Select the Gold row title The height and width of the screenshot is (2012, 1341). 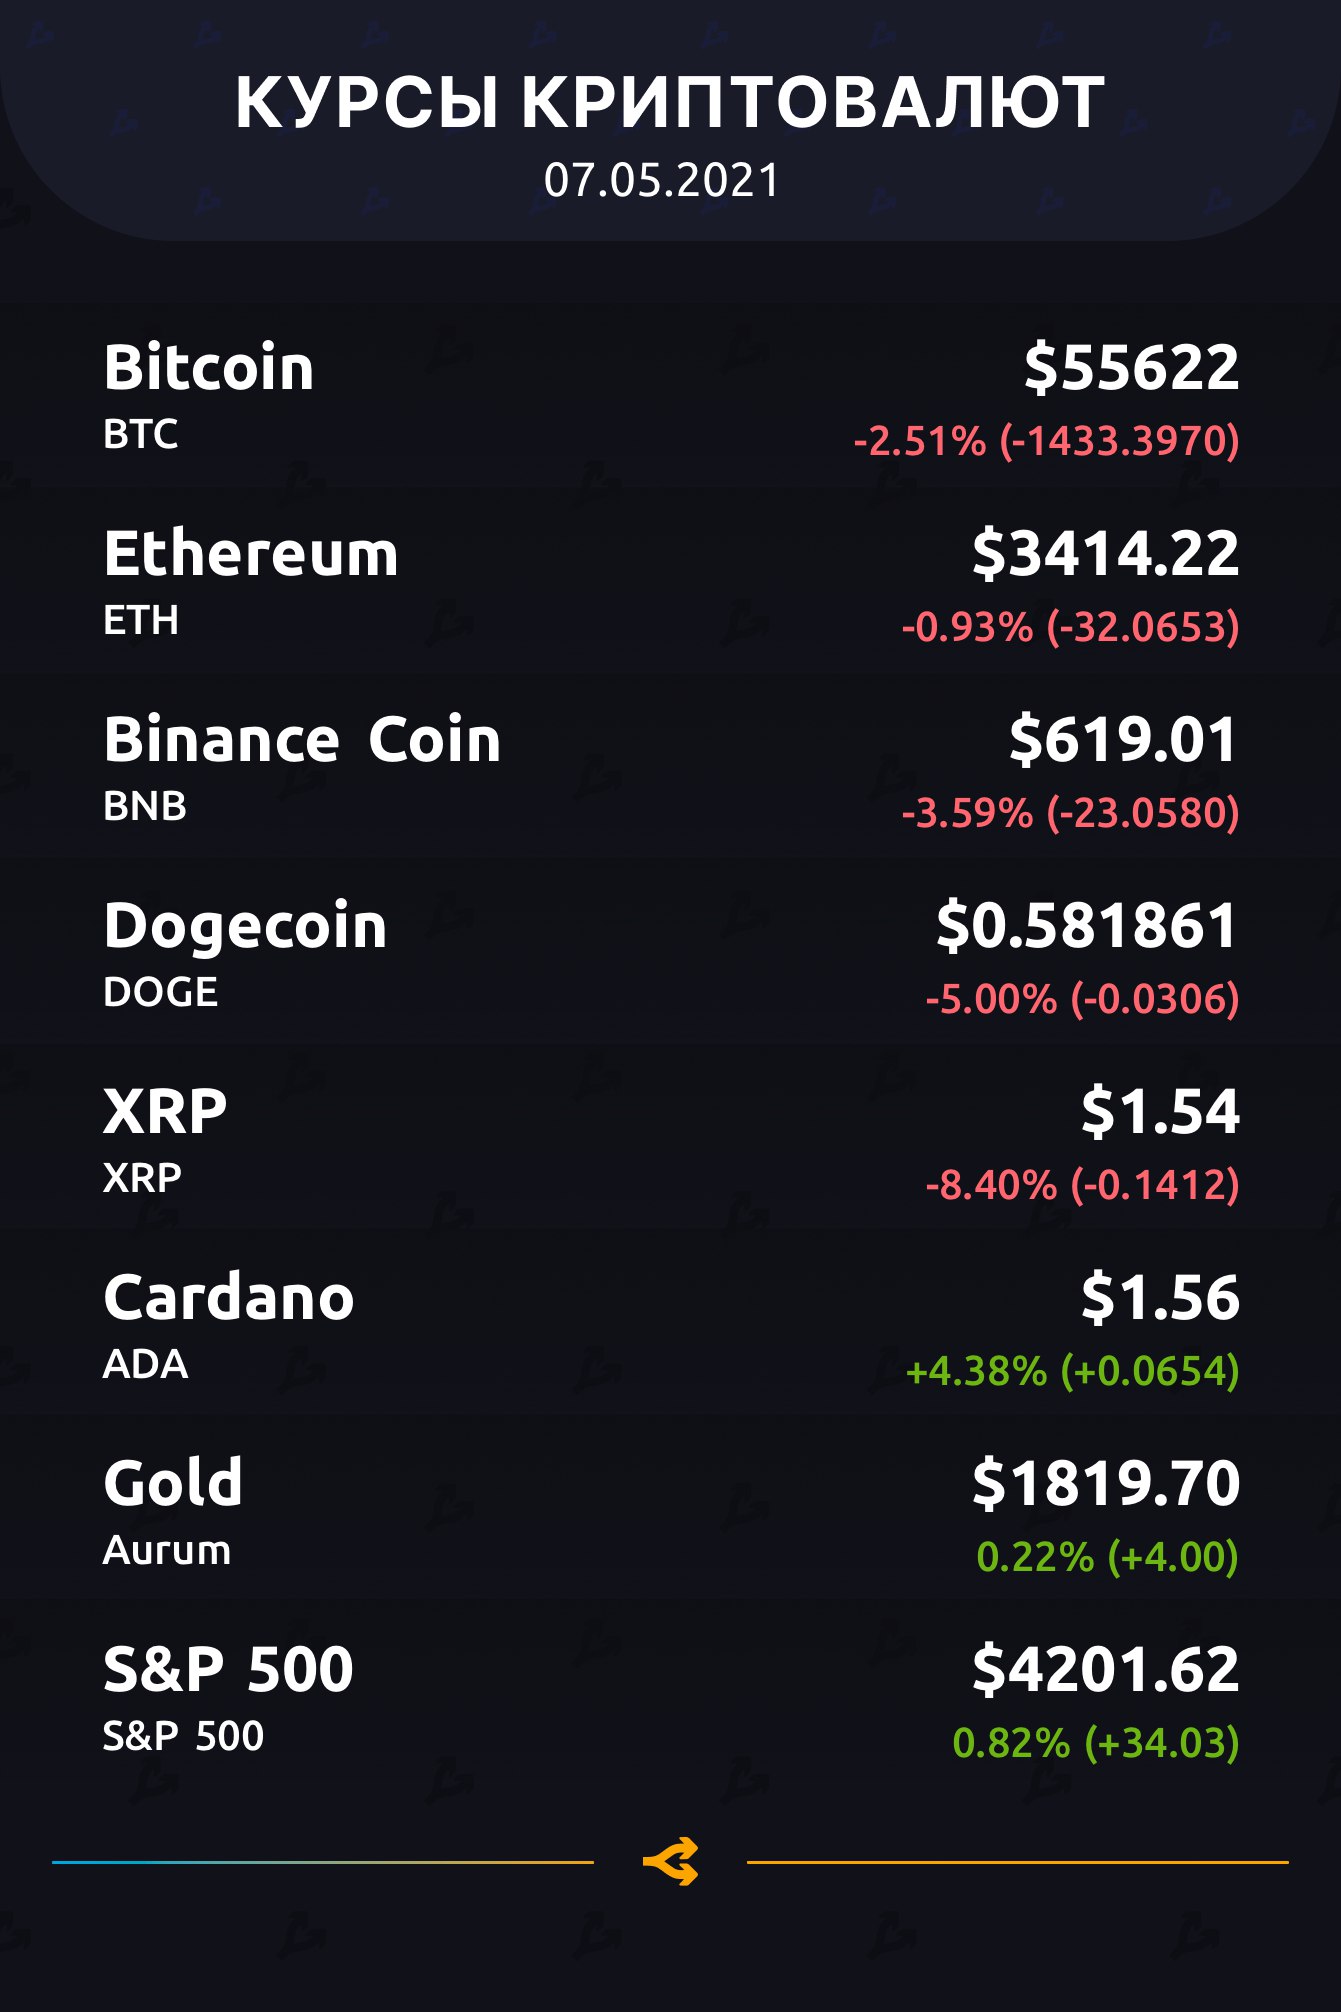[x=173, y=1483]
